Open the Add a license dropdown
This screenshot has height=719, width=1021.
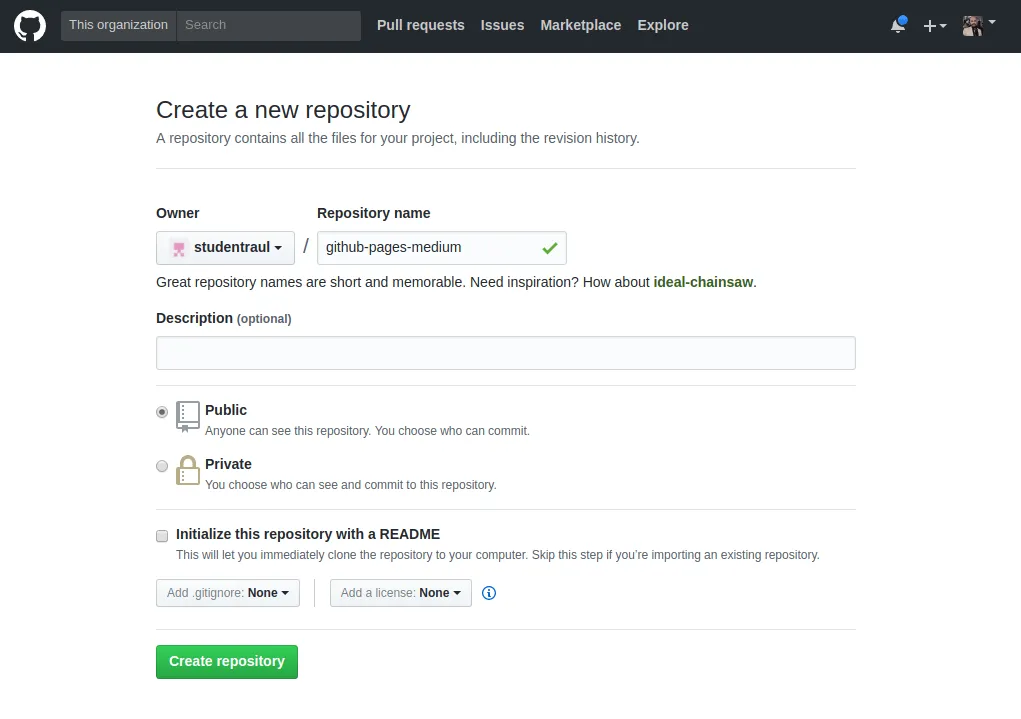400,593
